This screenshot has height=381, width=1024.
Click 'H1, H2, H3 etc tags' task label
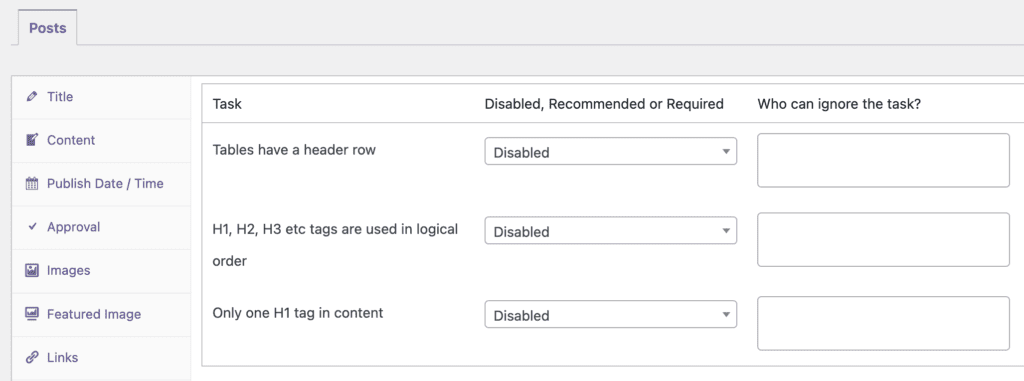tap(335, 245)
